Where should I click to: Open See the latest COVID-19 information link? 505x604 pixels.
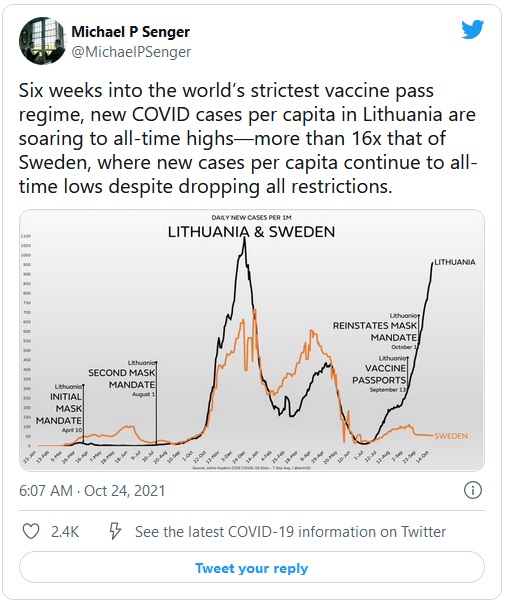tap(290, 532)
